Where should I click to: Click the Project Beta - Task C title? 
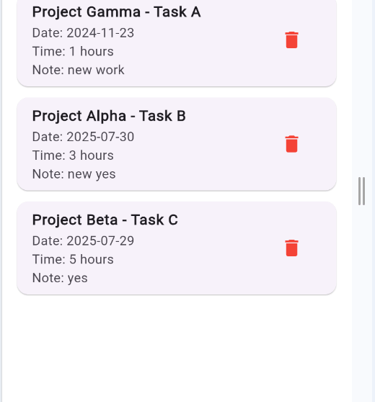coord(105,220)
